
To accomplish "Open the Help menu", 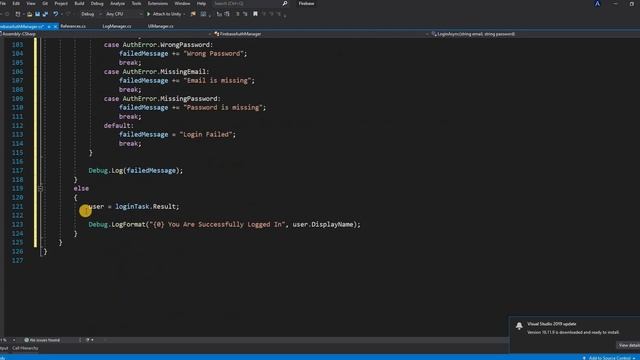I will 201,3.
